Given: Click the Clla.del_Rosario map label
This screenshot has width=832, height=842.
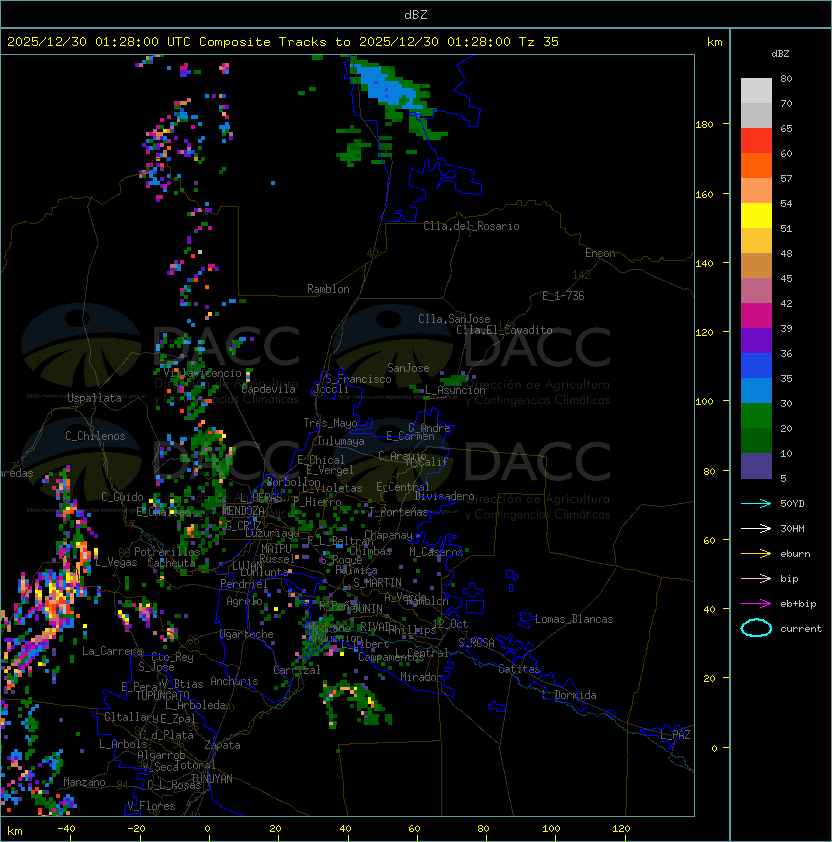Looking at the screenshot, I should click(471, 226).
